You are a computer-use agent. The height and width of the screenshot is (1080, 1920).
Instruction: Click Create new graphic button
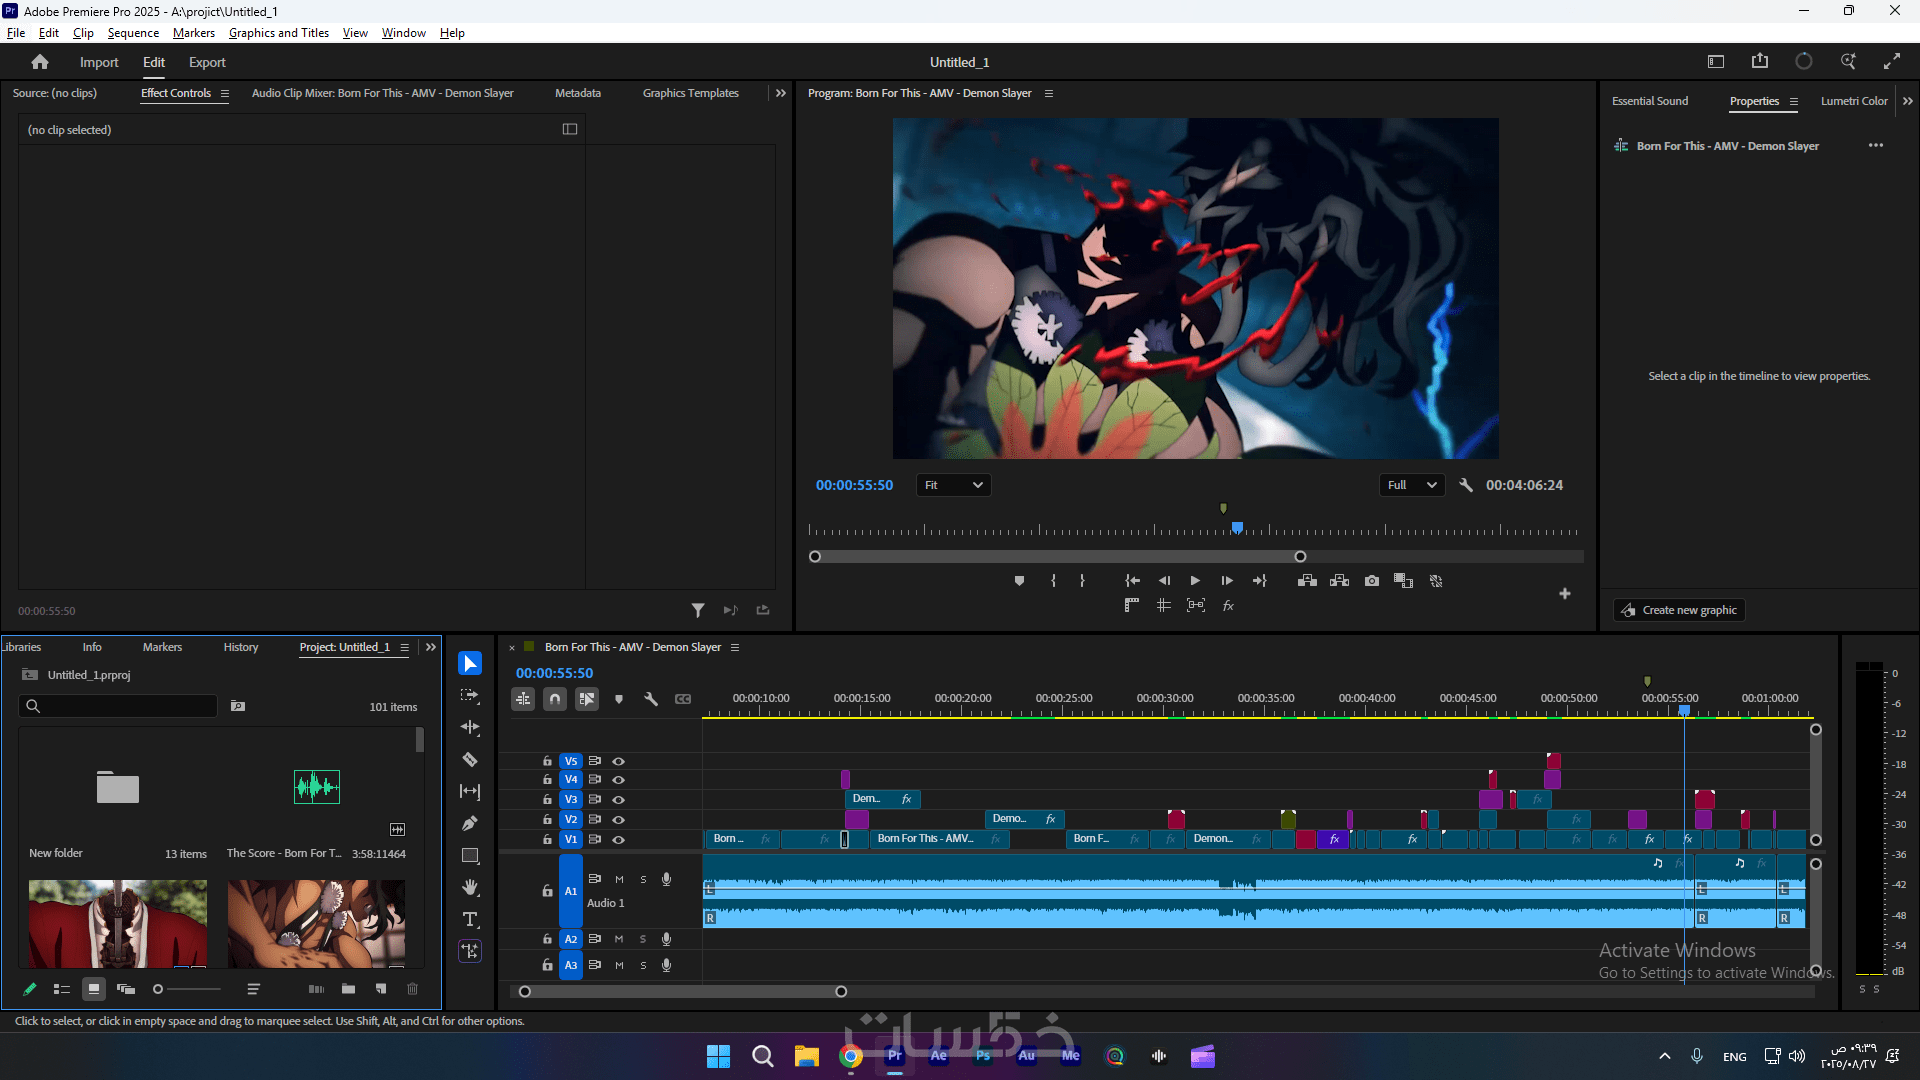coord(1680,610)
